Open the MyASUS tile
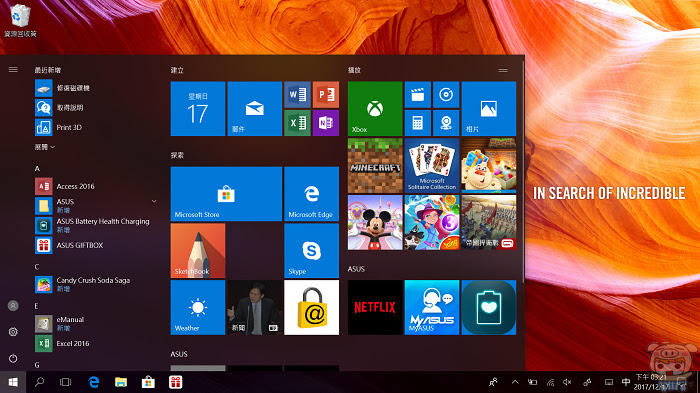 432,307
